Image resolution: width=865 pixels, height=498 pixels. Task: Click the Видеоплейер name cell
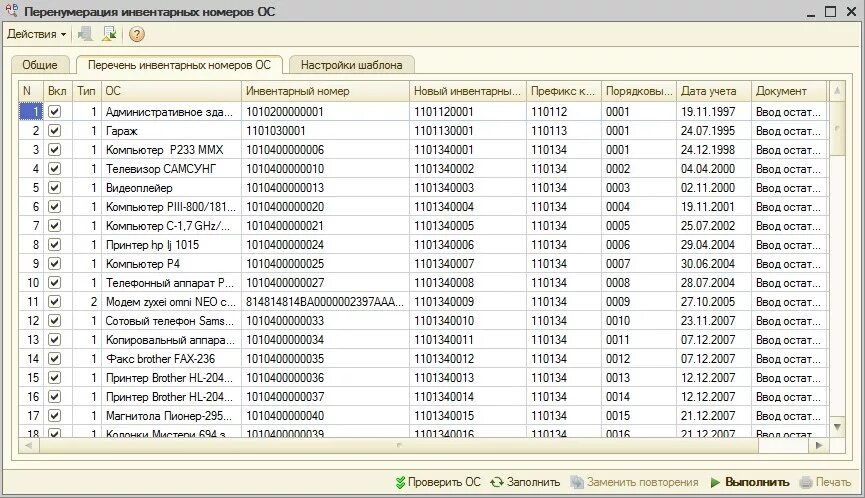pyautogui.click(x=171, y=188)
